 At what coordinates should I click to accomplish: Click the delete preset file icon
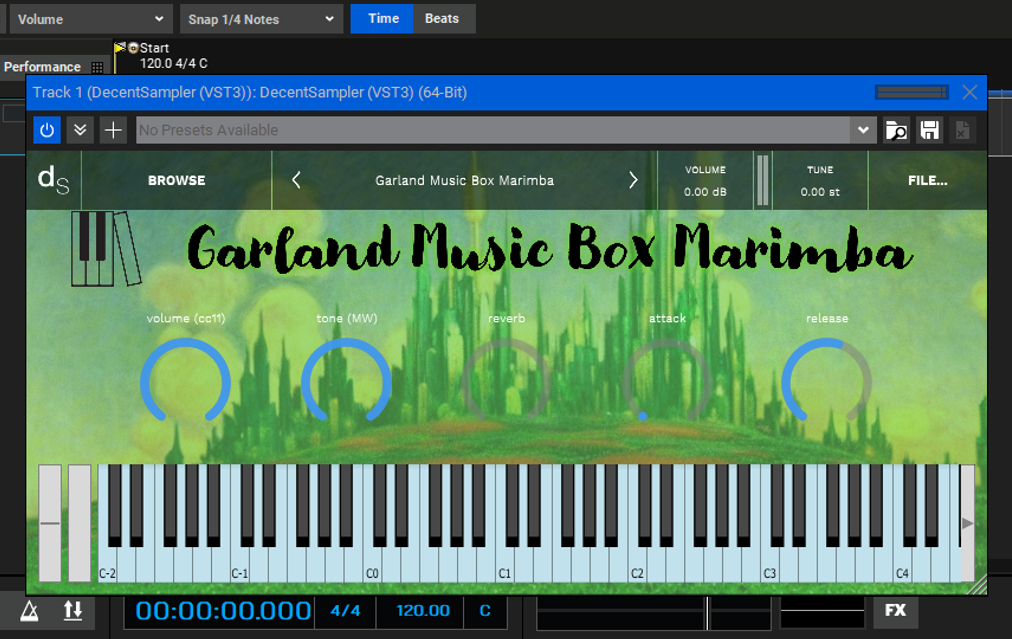[962, 130]
